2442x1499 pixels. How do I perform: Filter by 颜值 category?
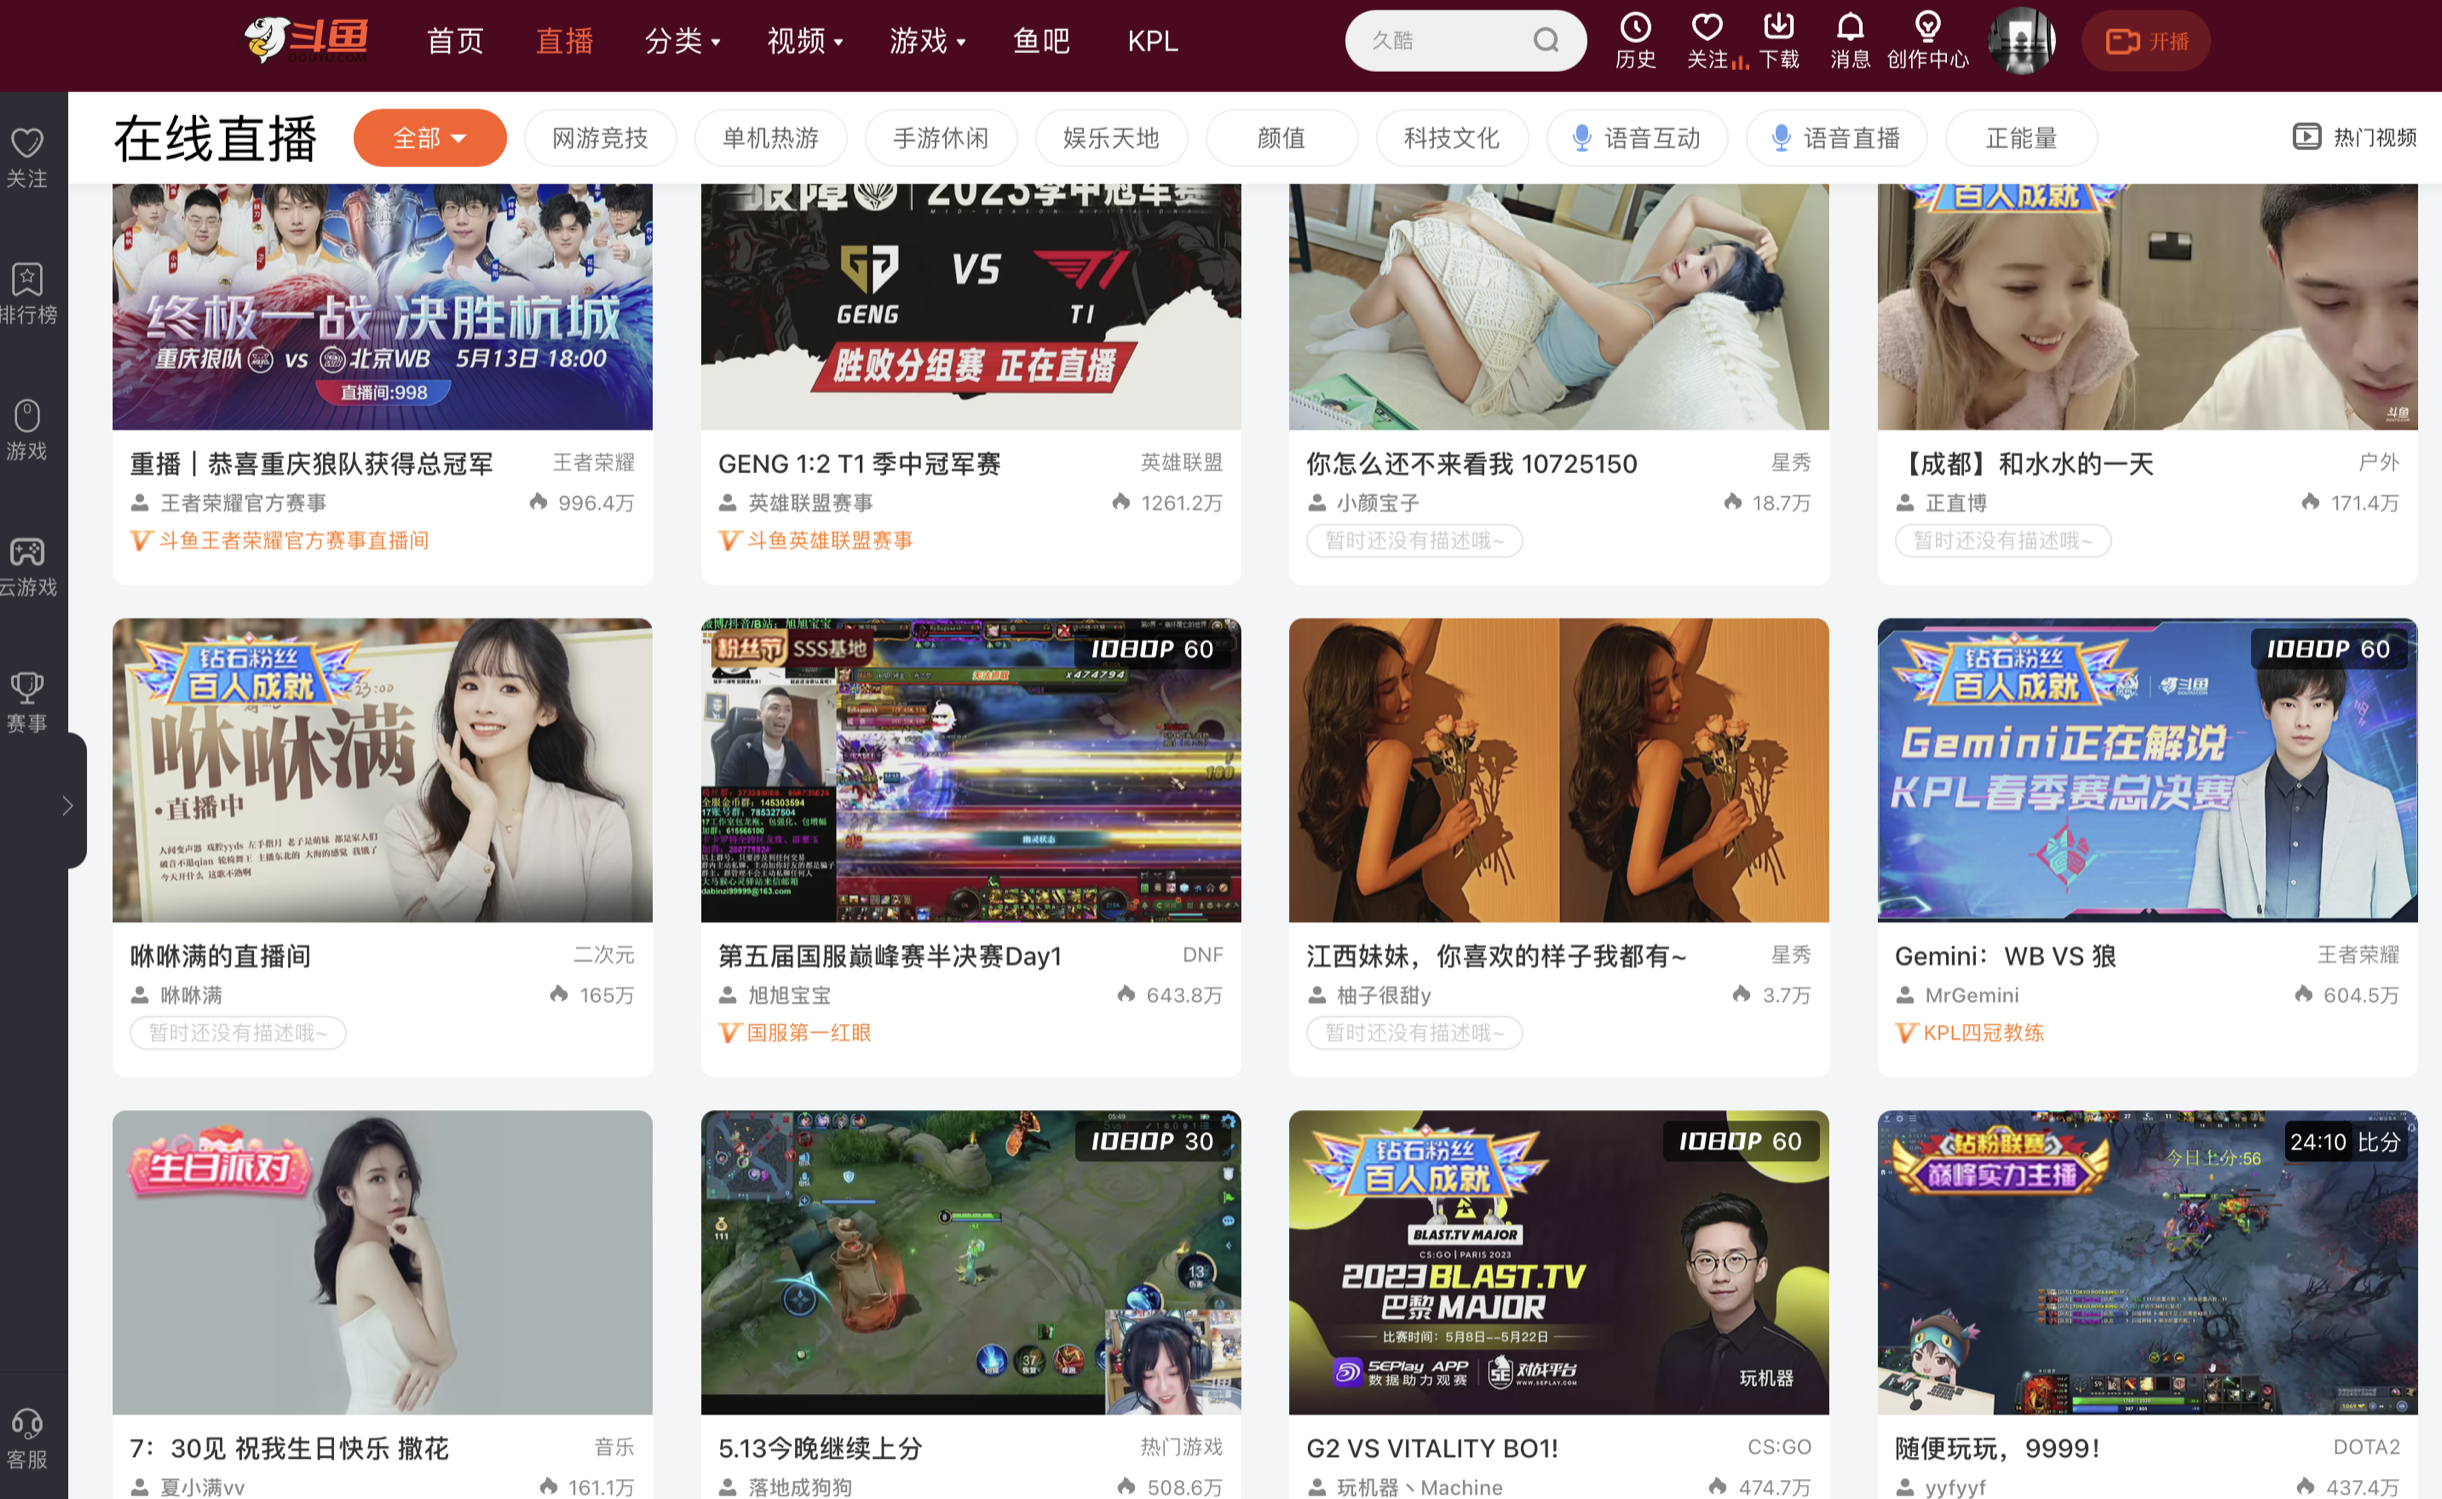click(1281, 138)
